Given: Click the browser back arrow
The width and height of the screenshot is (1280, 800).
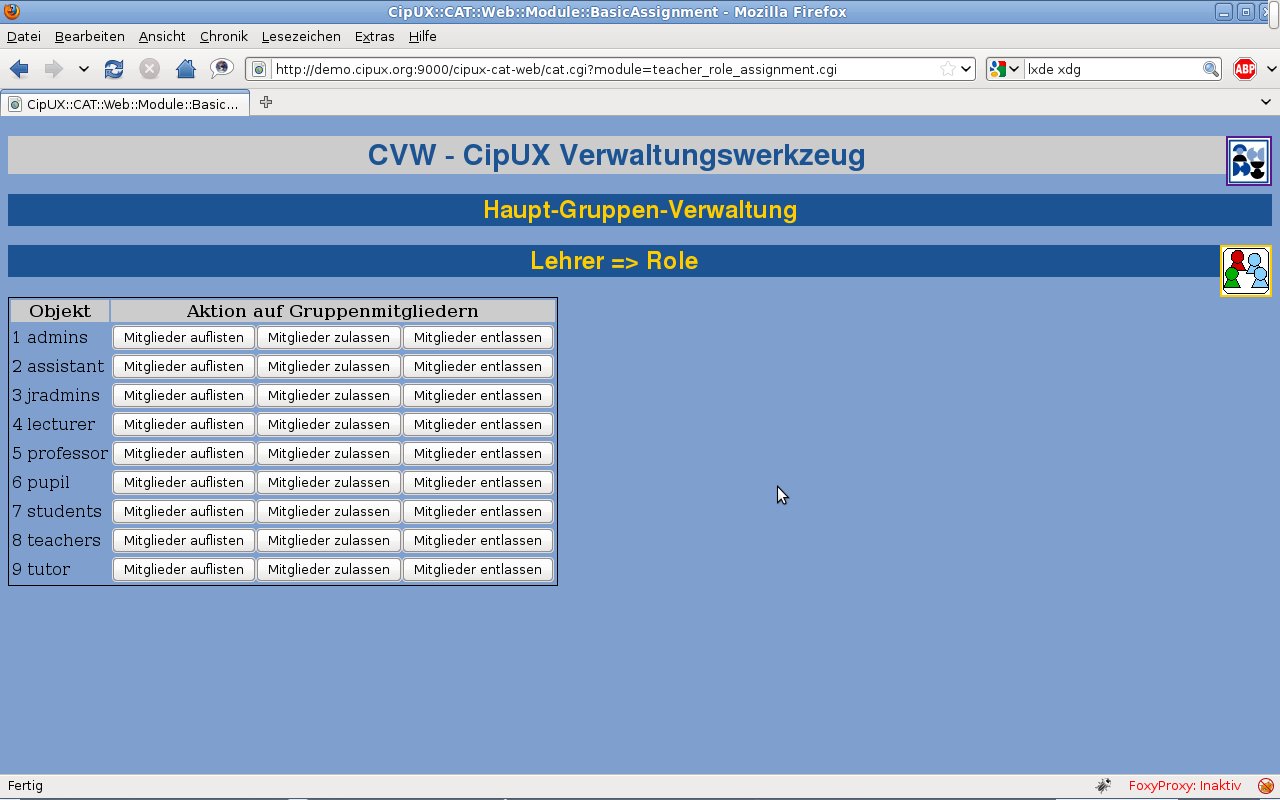Looking at the screenshot, I should point(19,69).
